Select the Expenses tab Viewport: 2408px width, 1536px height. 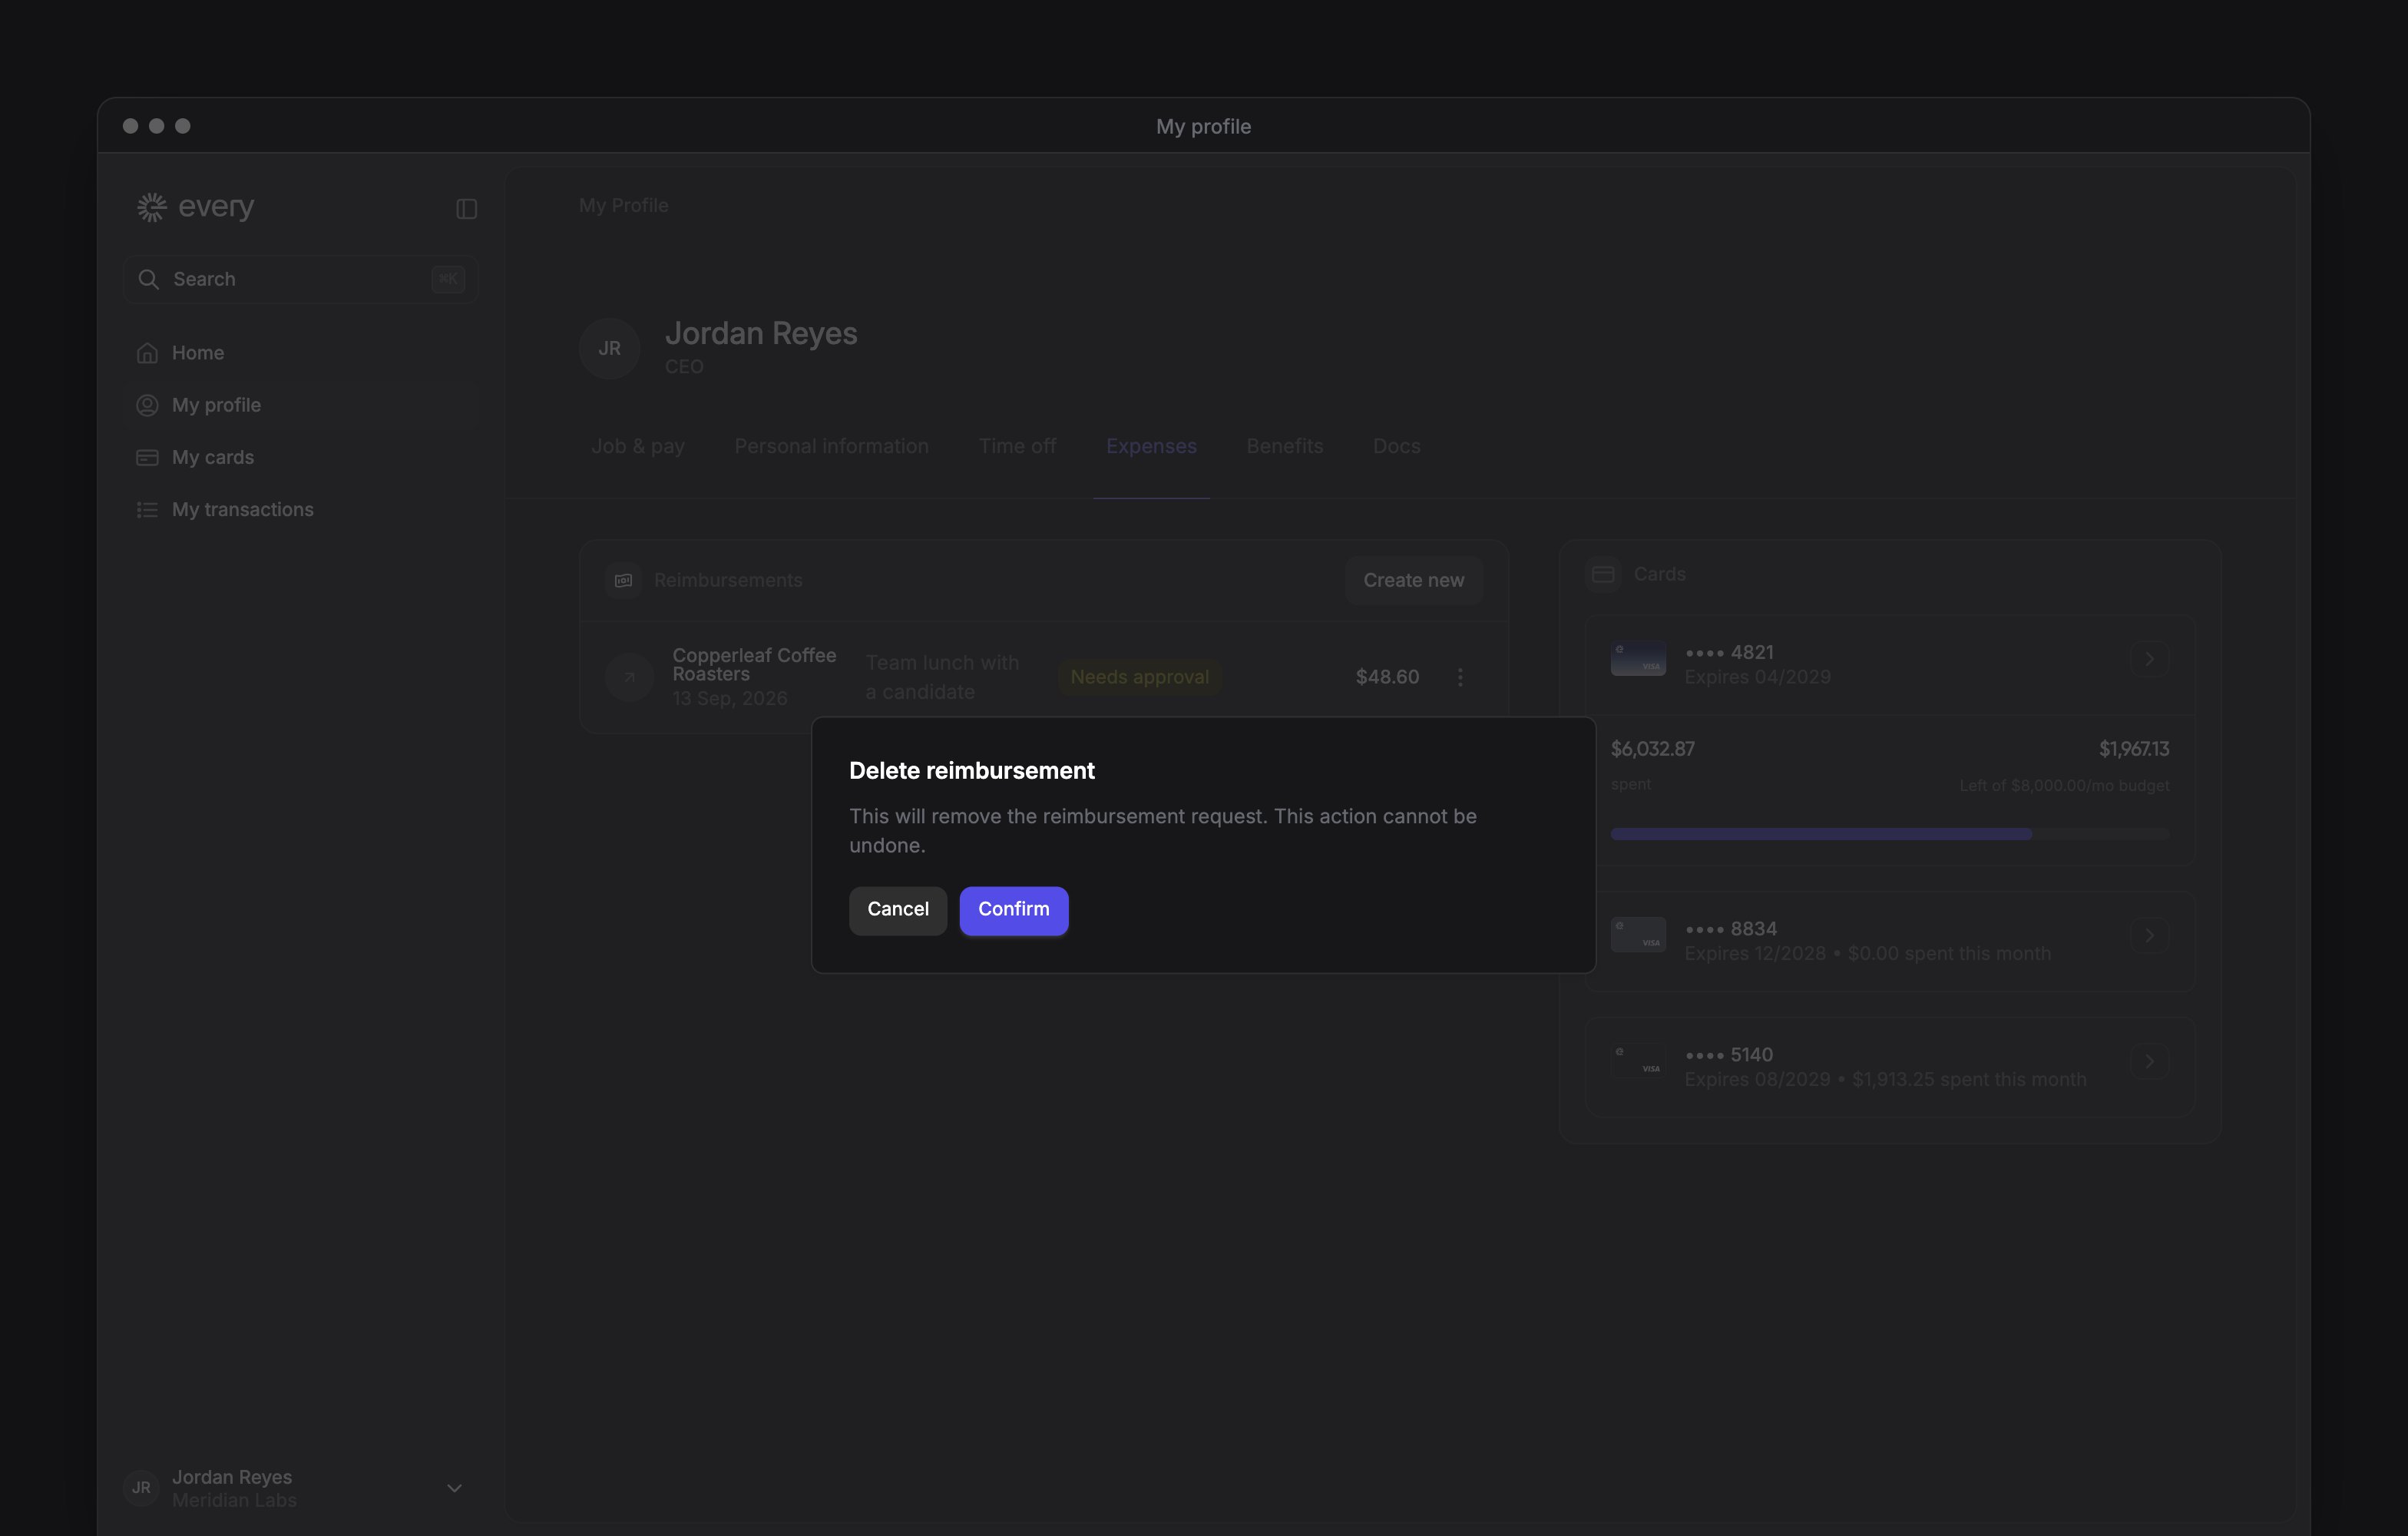[1151, 446]
